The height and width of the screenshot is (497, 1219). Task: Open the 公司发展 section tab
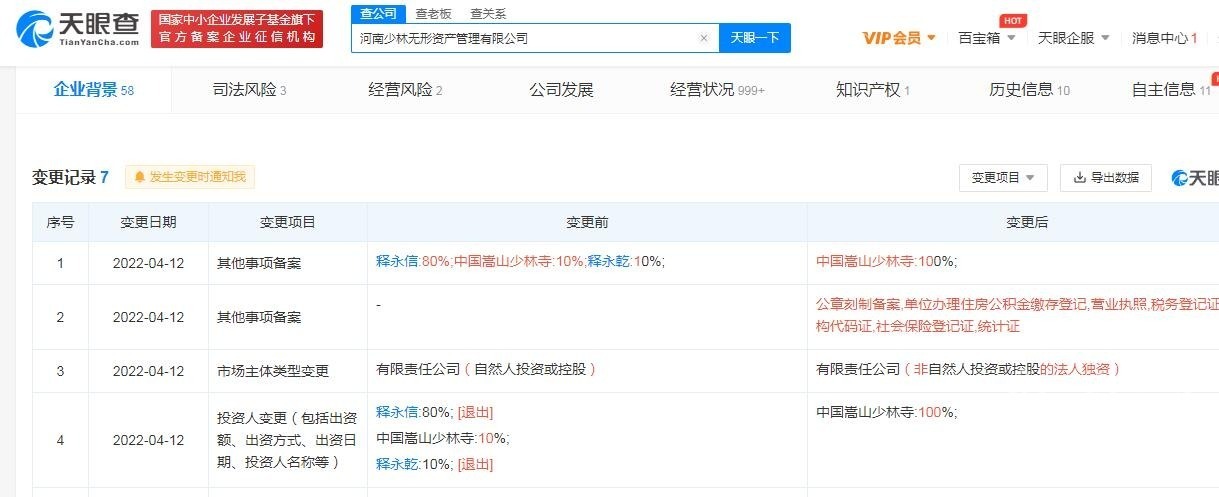561,90
